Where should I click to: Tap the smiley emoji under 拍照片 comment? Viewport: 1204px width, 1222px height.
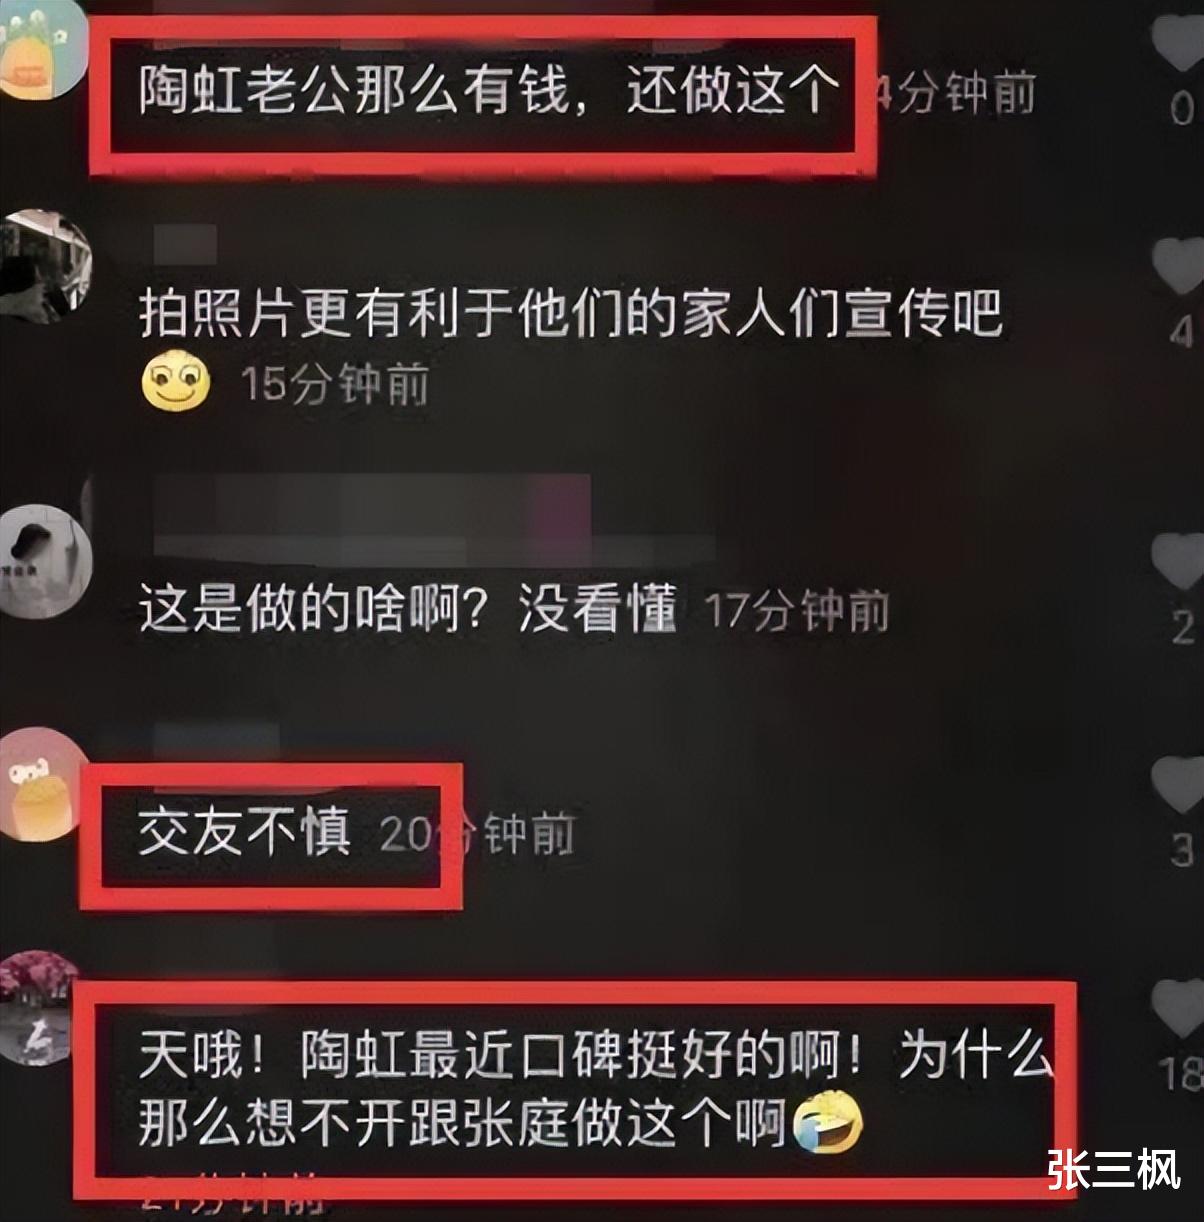[176, 381]
